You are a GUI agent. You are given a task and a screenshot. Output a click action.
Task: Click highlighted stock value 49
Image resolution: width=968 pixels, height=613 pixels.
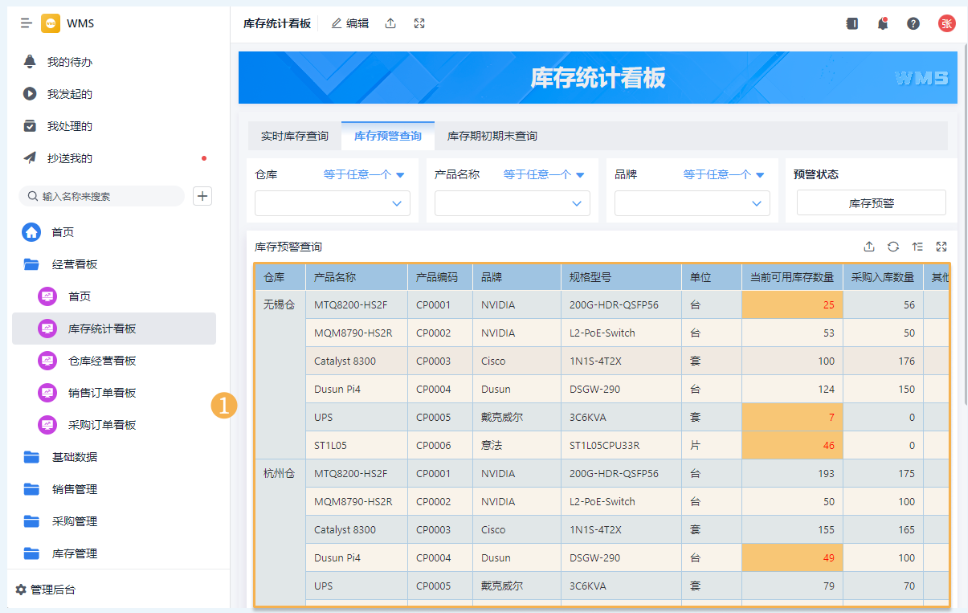click(792, 557)
